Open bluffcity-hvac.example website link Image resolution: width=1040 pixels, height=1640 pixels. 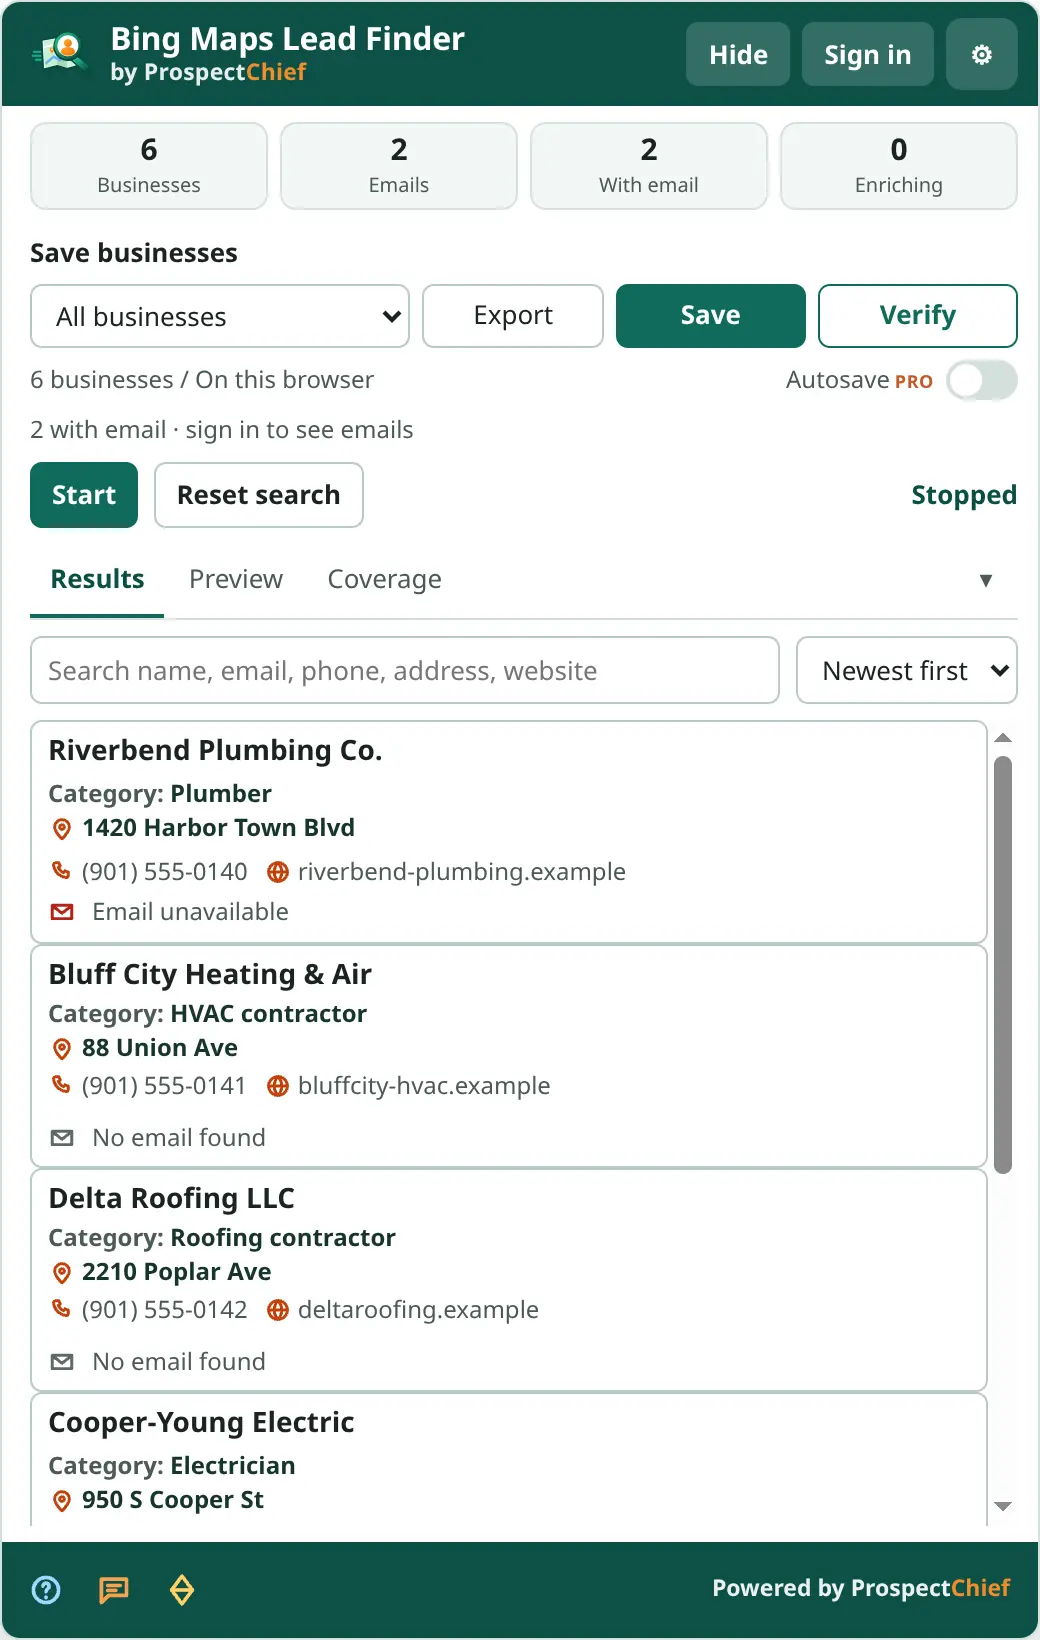point(424,1086)
